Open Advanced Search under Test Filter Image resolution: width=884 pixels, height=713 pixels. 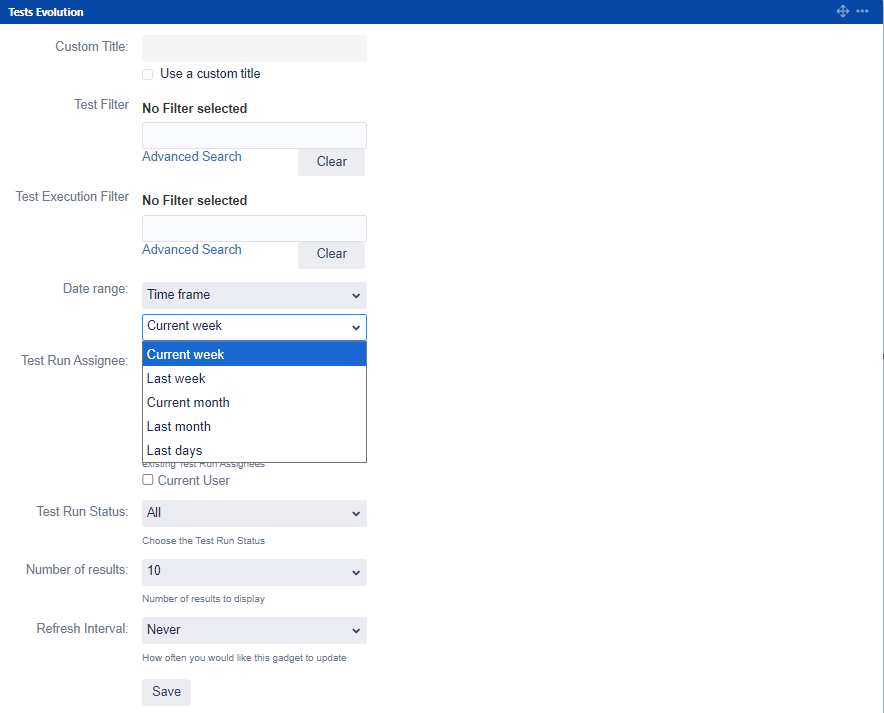tap(192, 157)
